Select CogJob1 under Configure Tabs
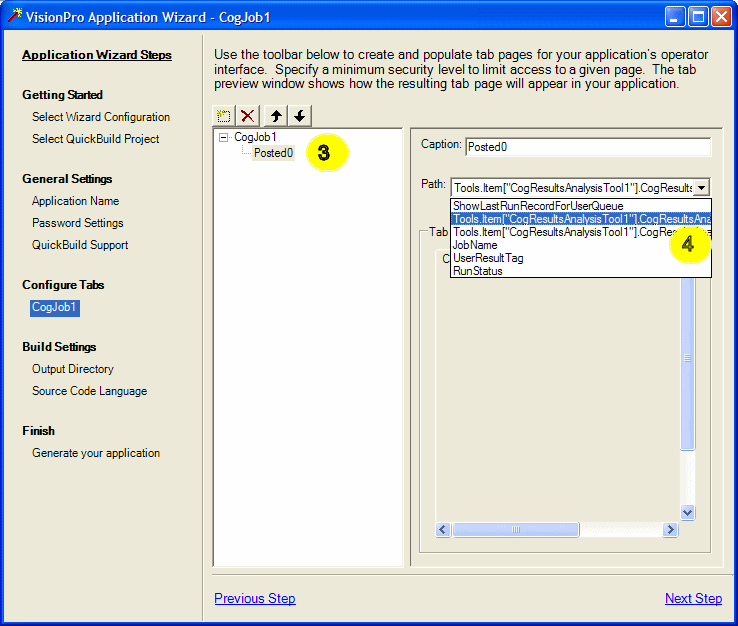Viewport: 738px width, 626px height. pyautogui.click(x=55, y=308)
